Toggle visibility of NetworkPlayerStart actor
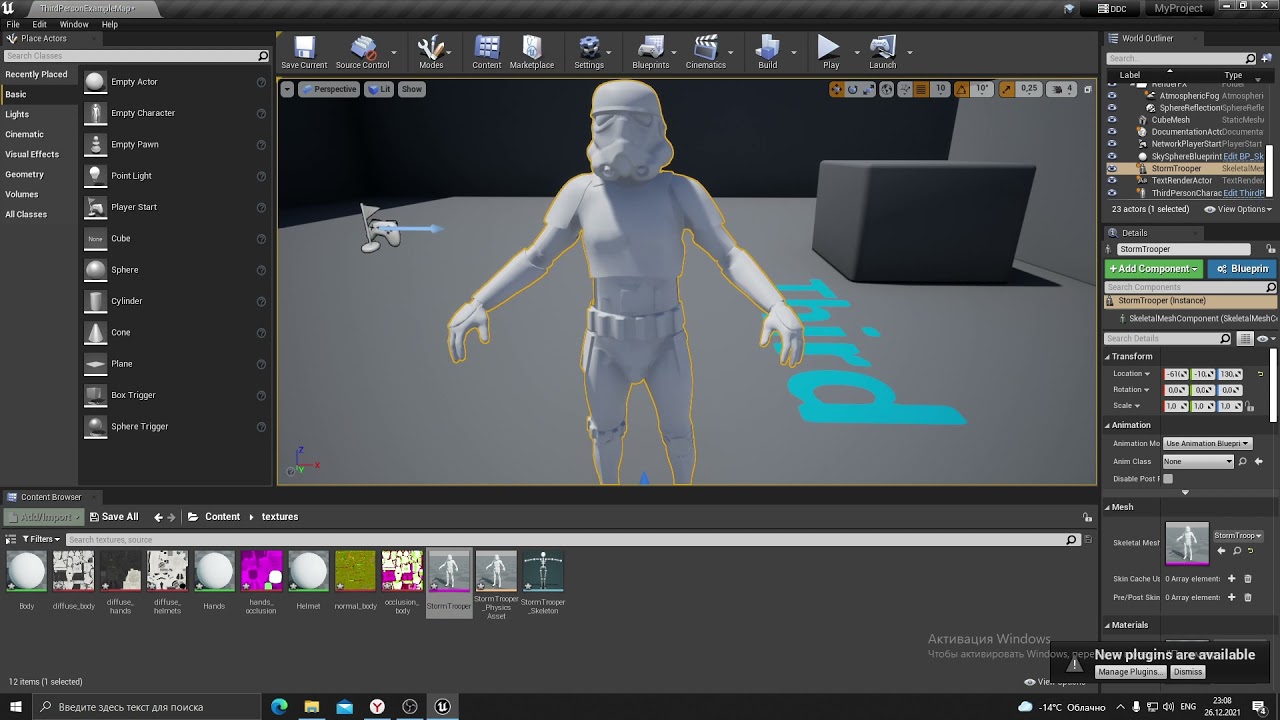 1112,144
